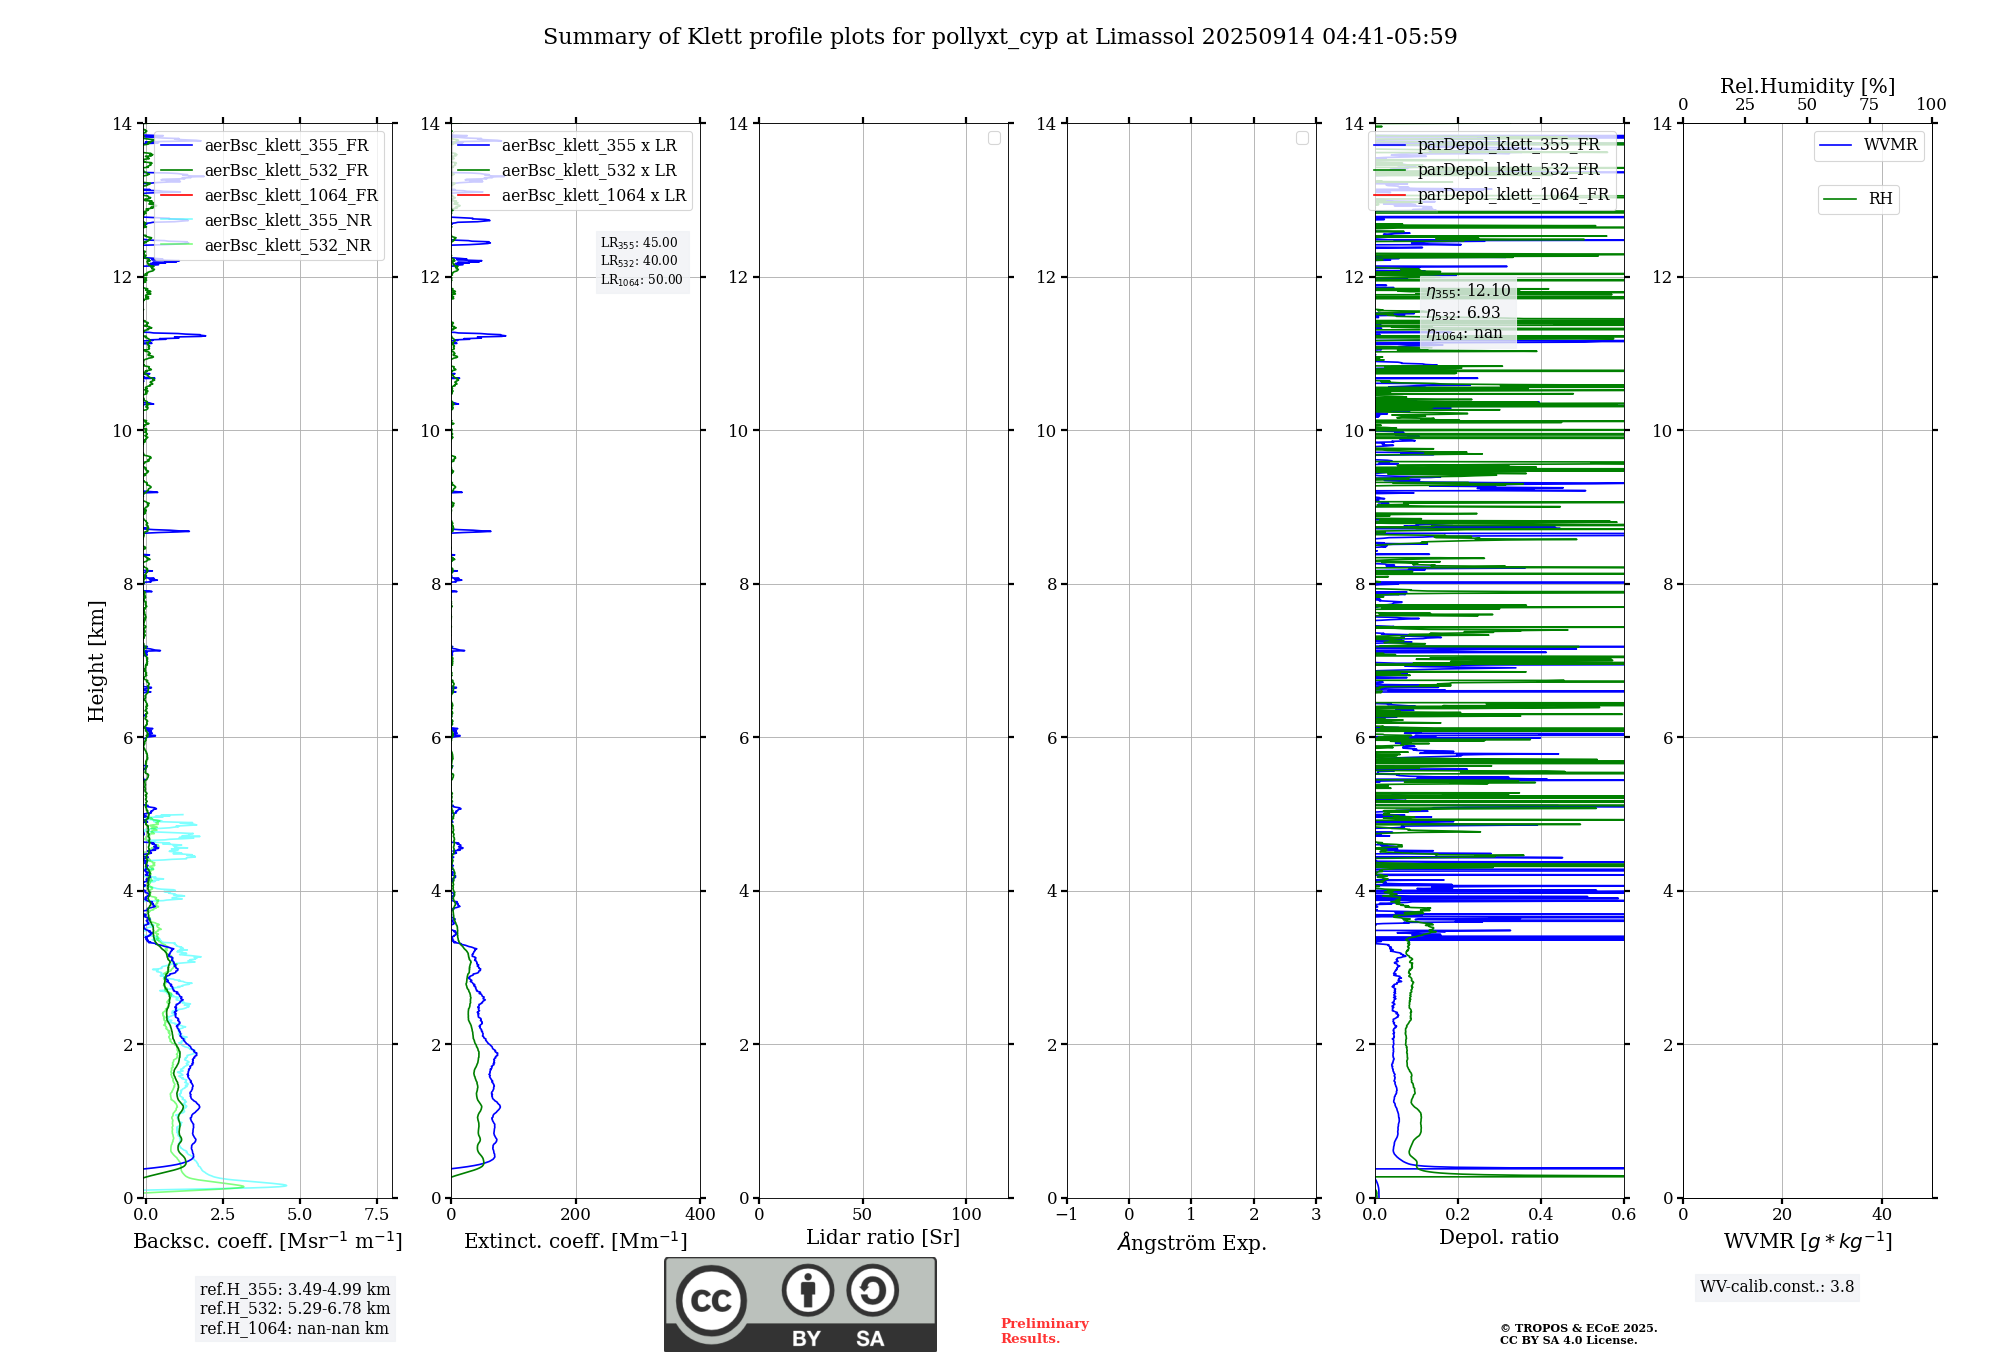Screen dimensions: 2000x1360
Task: Click the Height [km] axis label
Action: coord(96,661)
